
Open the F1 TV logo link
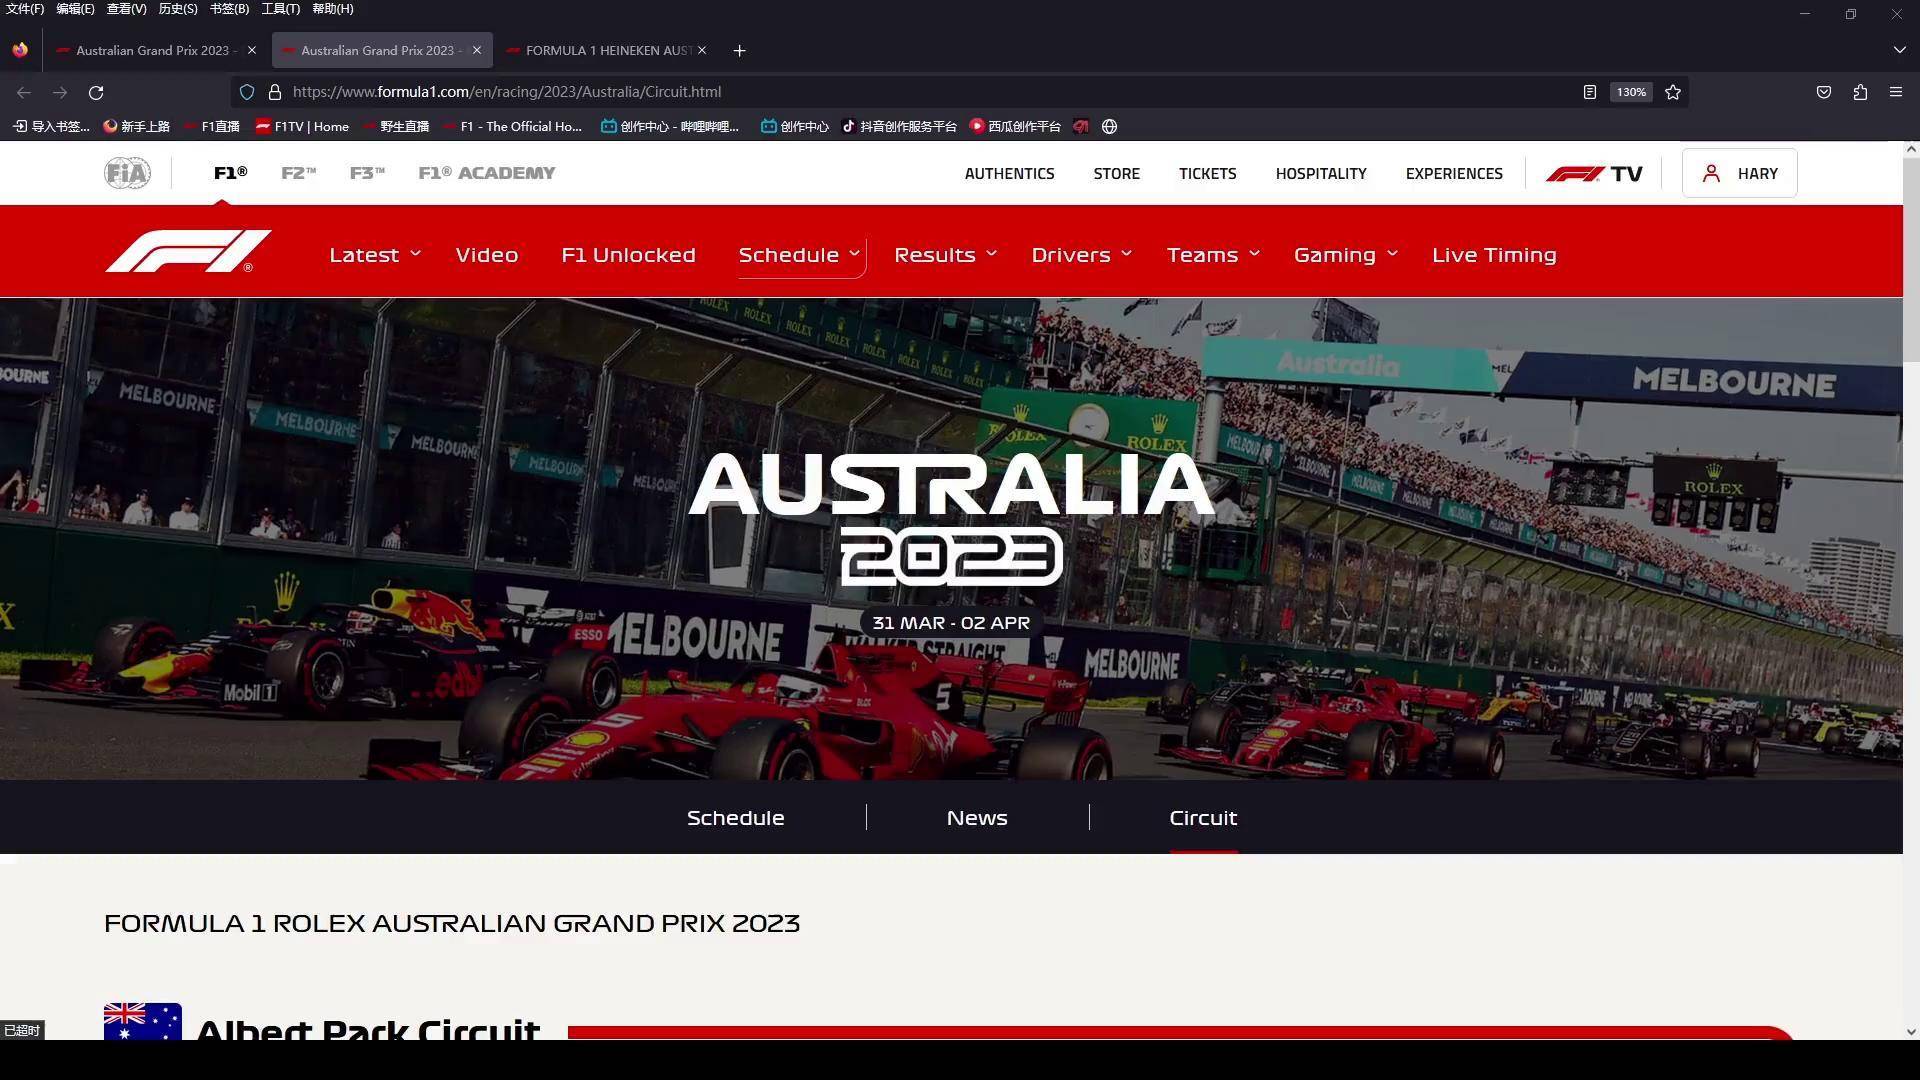pos(1594,173)
